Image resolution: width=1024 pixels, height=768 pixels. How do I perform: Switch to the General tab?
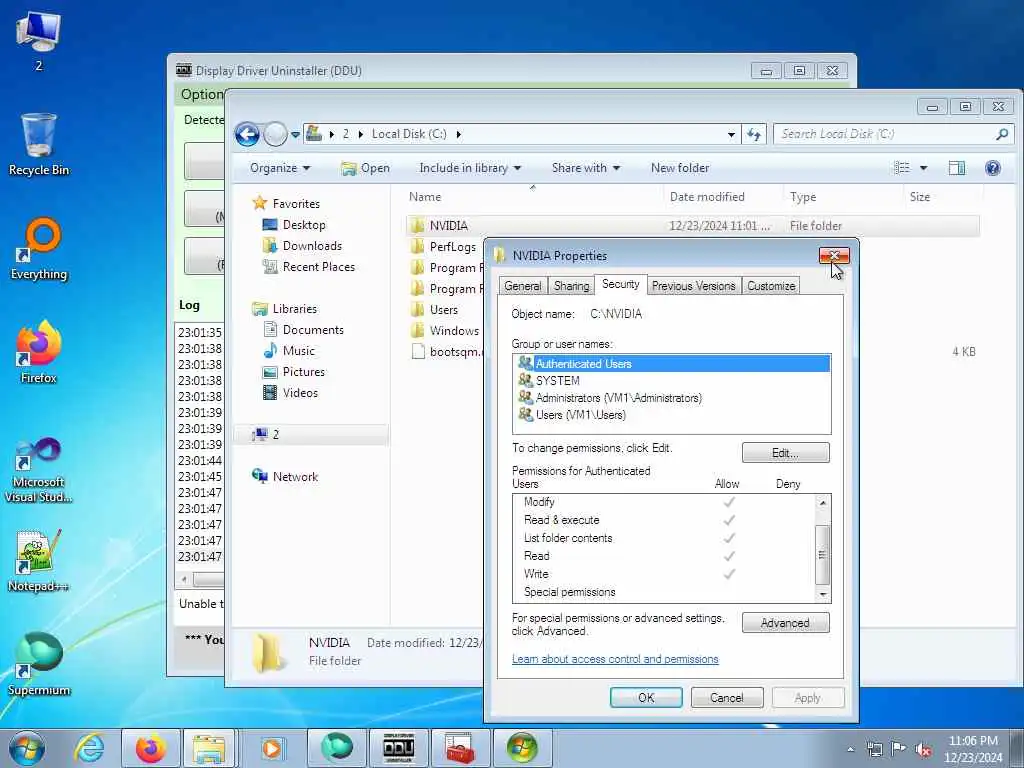pyautogui.click(x=522, y=286)
